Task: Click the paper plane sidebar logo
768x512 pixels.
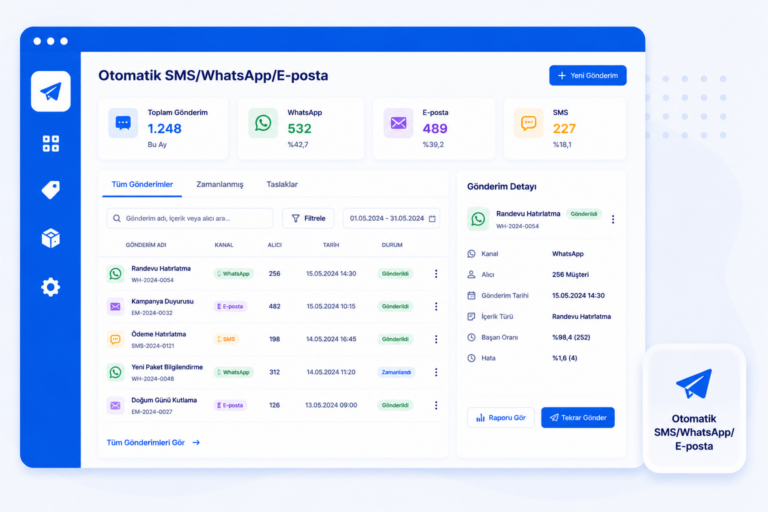Action: (x=50, y=92)
